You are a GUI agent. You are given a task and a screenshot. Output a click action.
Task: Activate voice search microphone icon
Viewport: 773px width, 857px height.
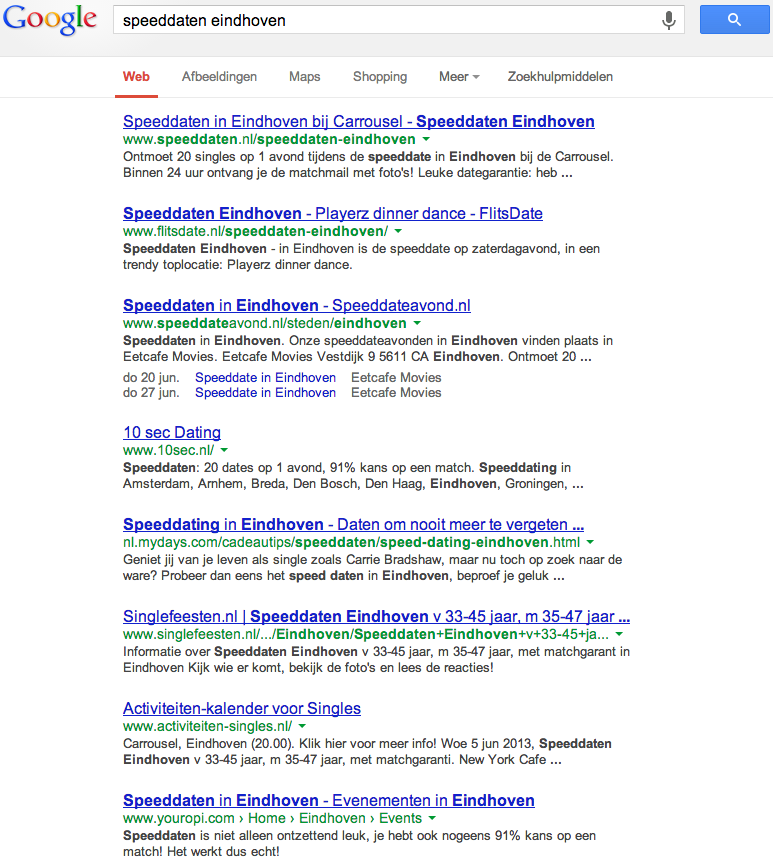tap(668, 20)
